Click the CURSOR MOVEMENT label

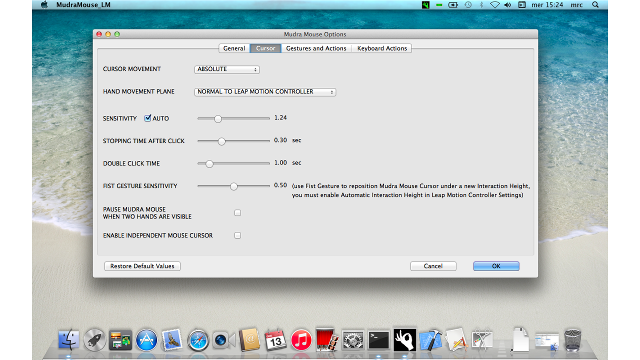point(132,69)
